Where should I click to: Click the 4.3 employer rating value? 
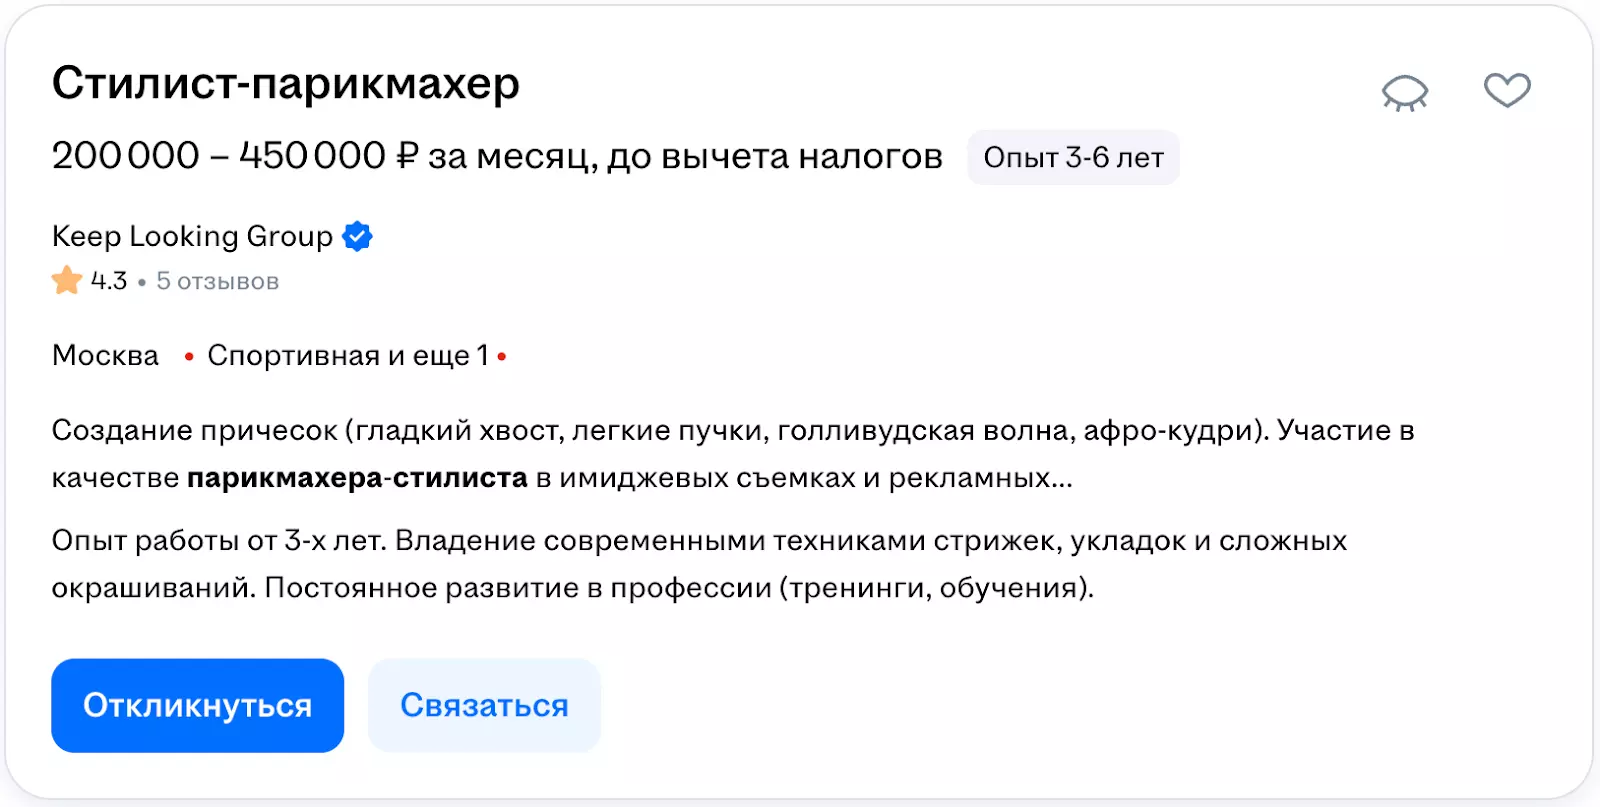(x=109, y=281)
